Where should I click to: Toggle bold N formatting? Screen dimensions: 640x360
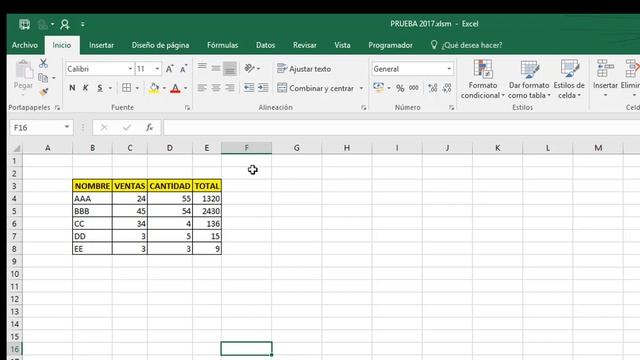[72, 88]
